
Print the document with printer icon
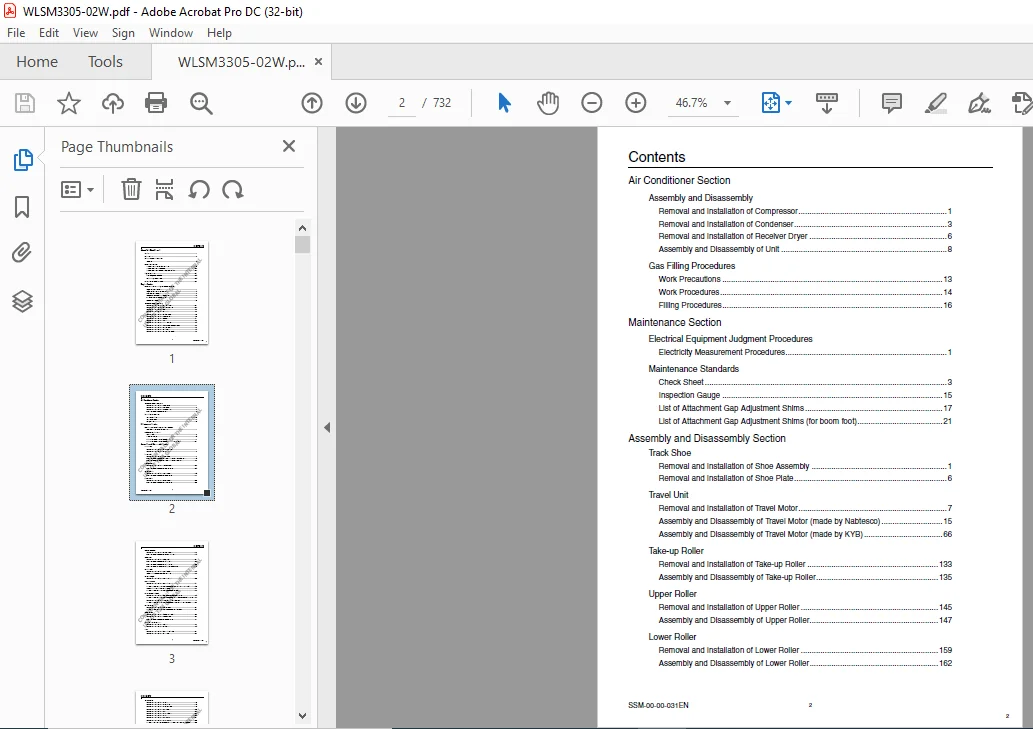(x=156, y=103)
